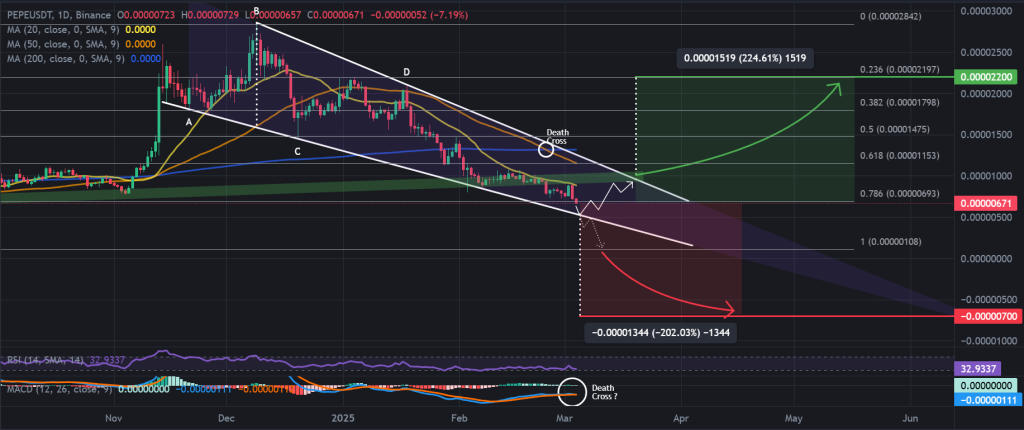Click Jun on the time axis
1024x430 pixels.
(910, 417)
